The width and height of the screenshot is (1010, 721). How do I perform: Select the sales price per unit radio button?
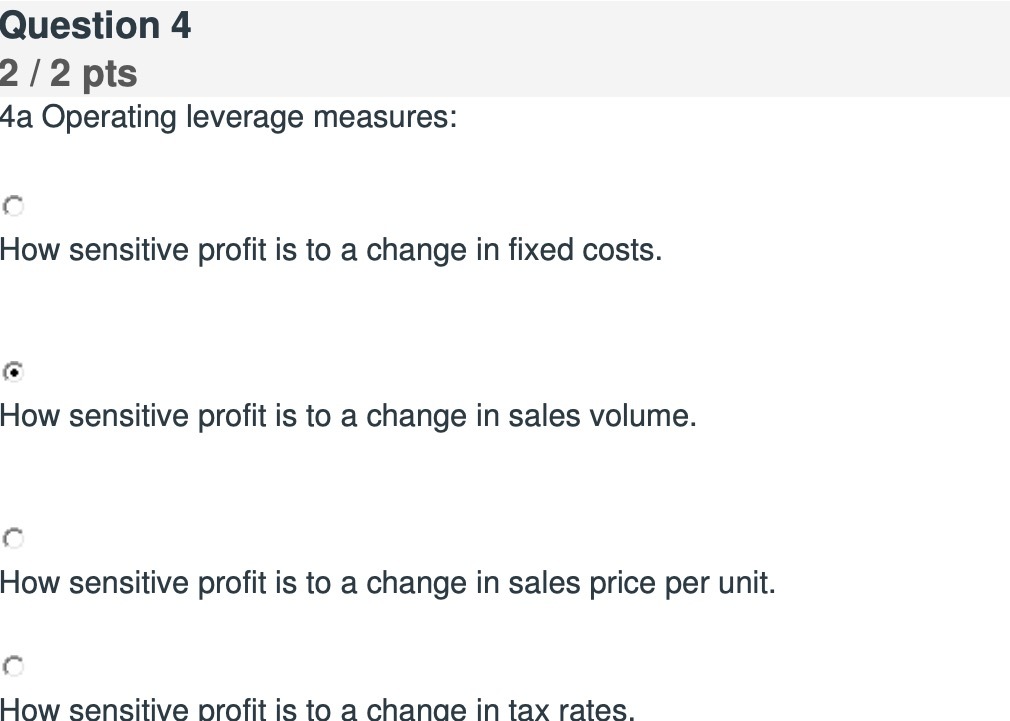13,540
